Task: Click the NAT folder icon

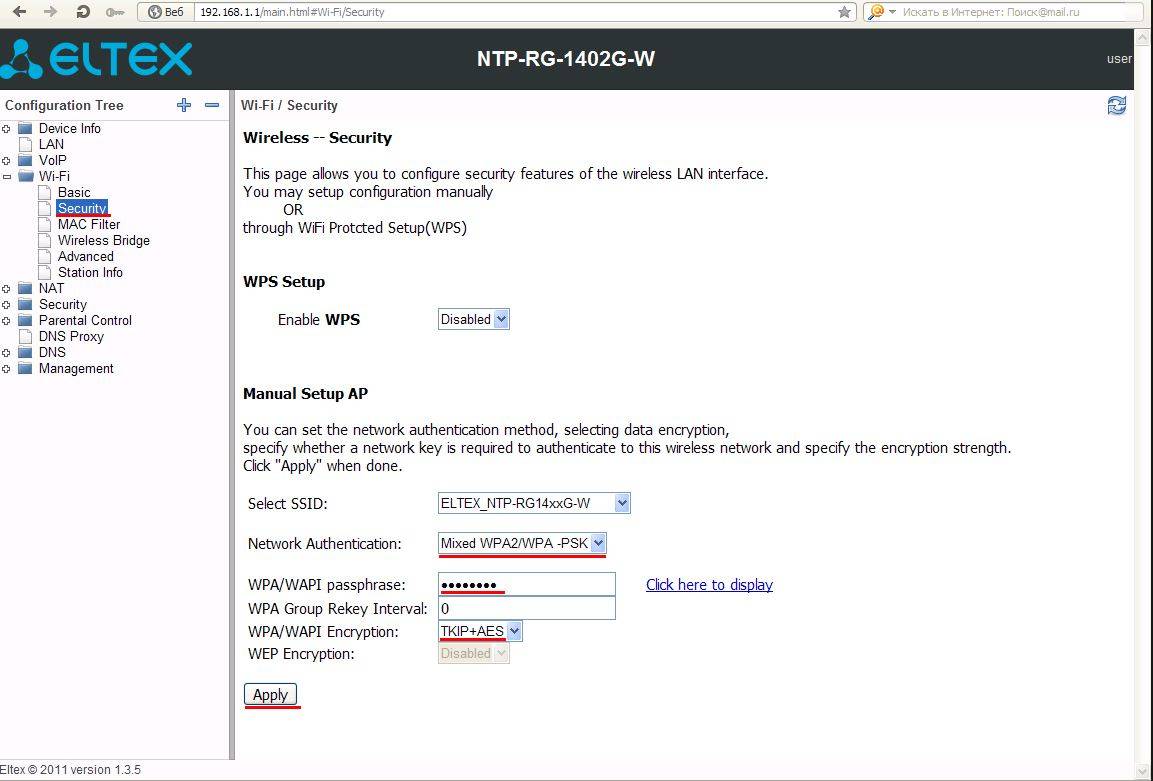Action: pyautogui.click(x=26, y=288)
